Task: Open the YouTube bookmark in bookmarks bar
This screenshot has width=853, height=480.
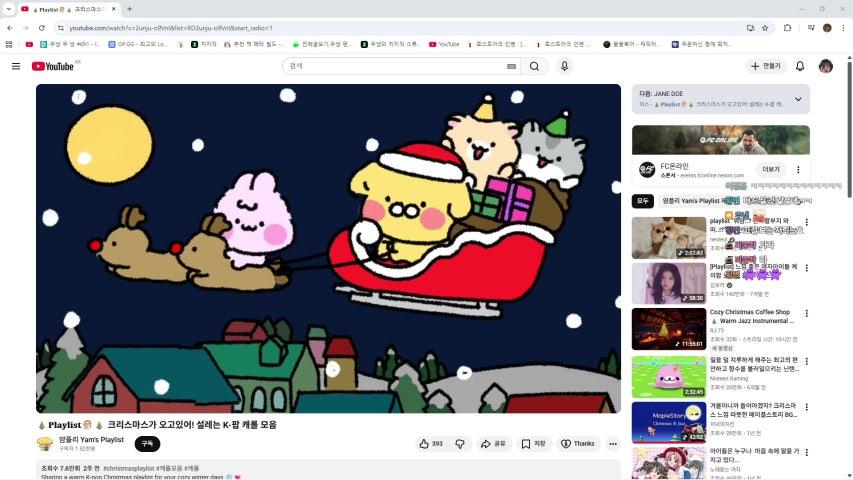Action: tap(444, 44)
